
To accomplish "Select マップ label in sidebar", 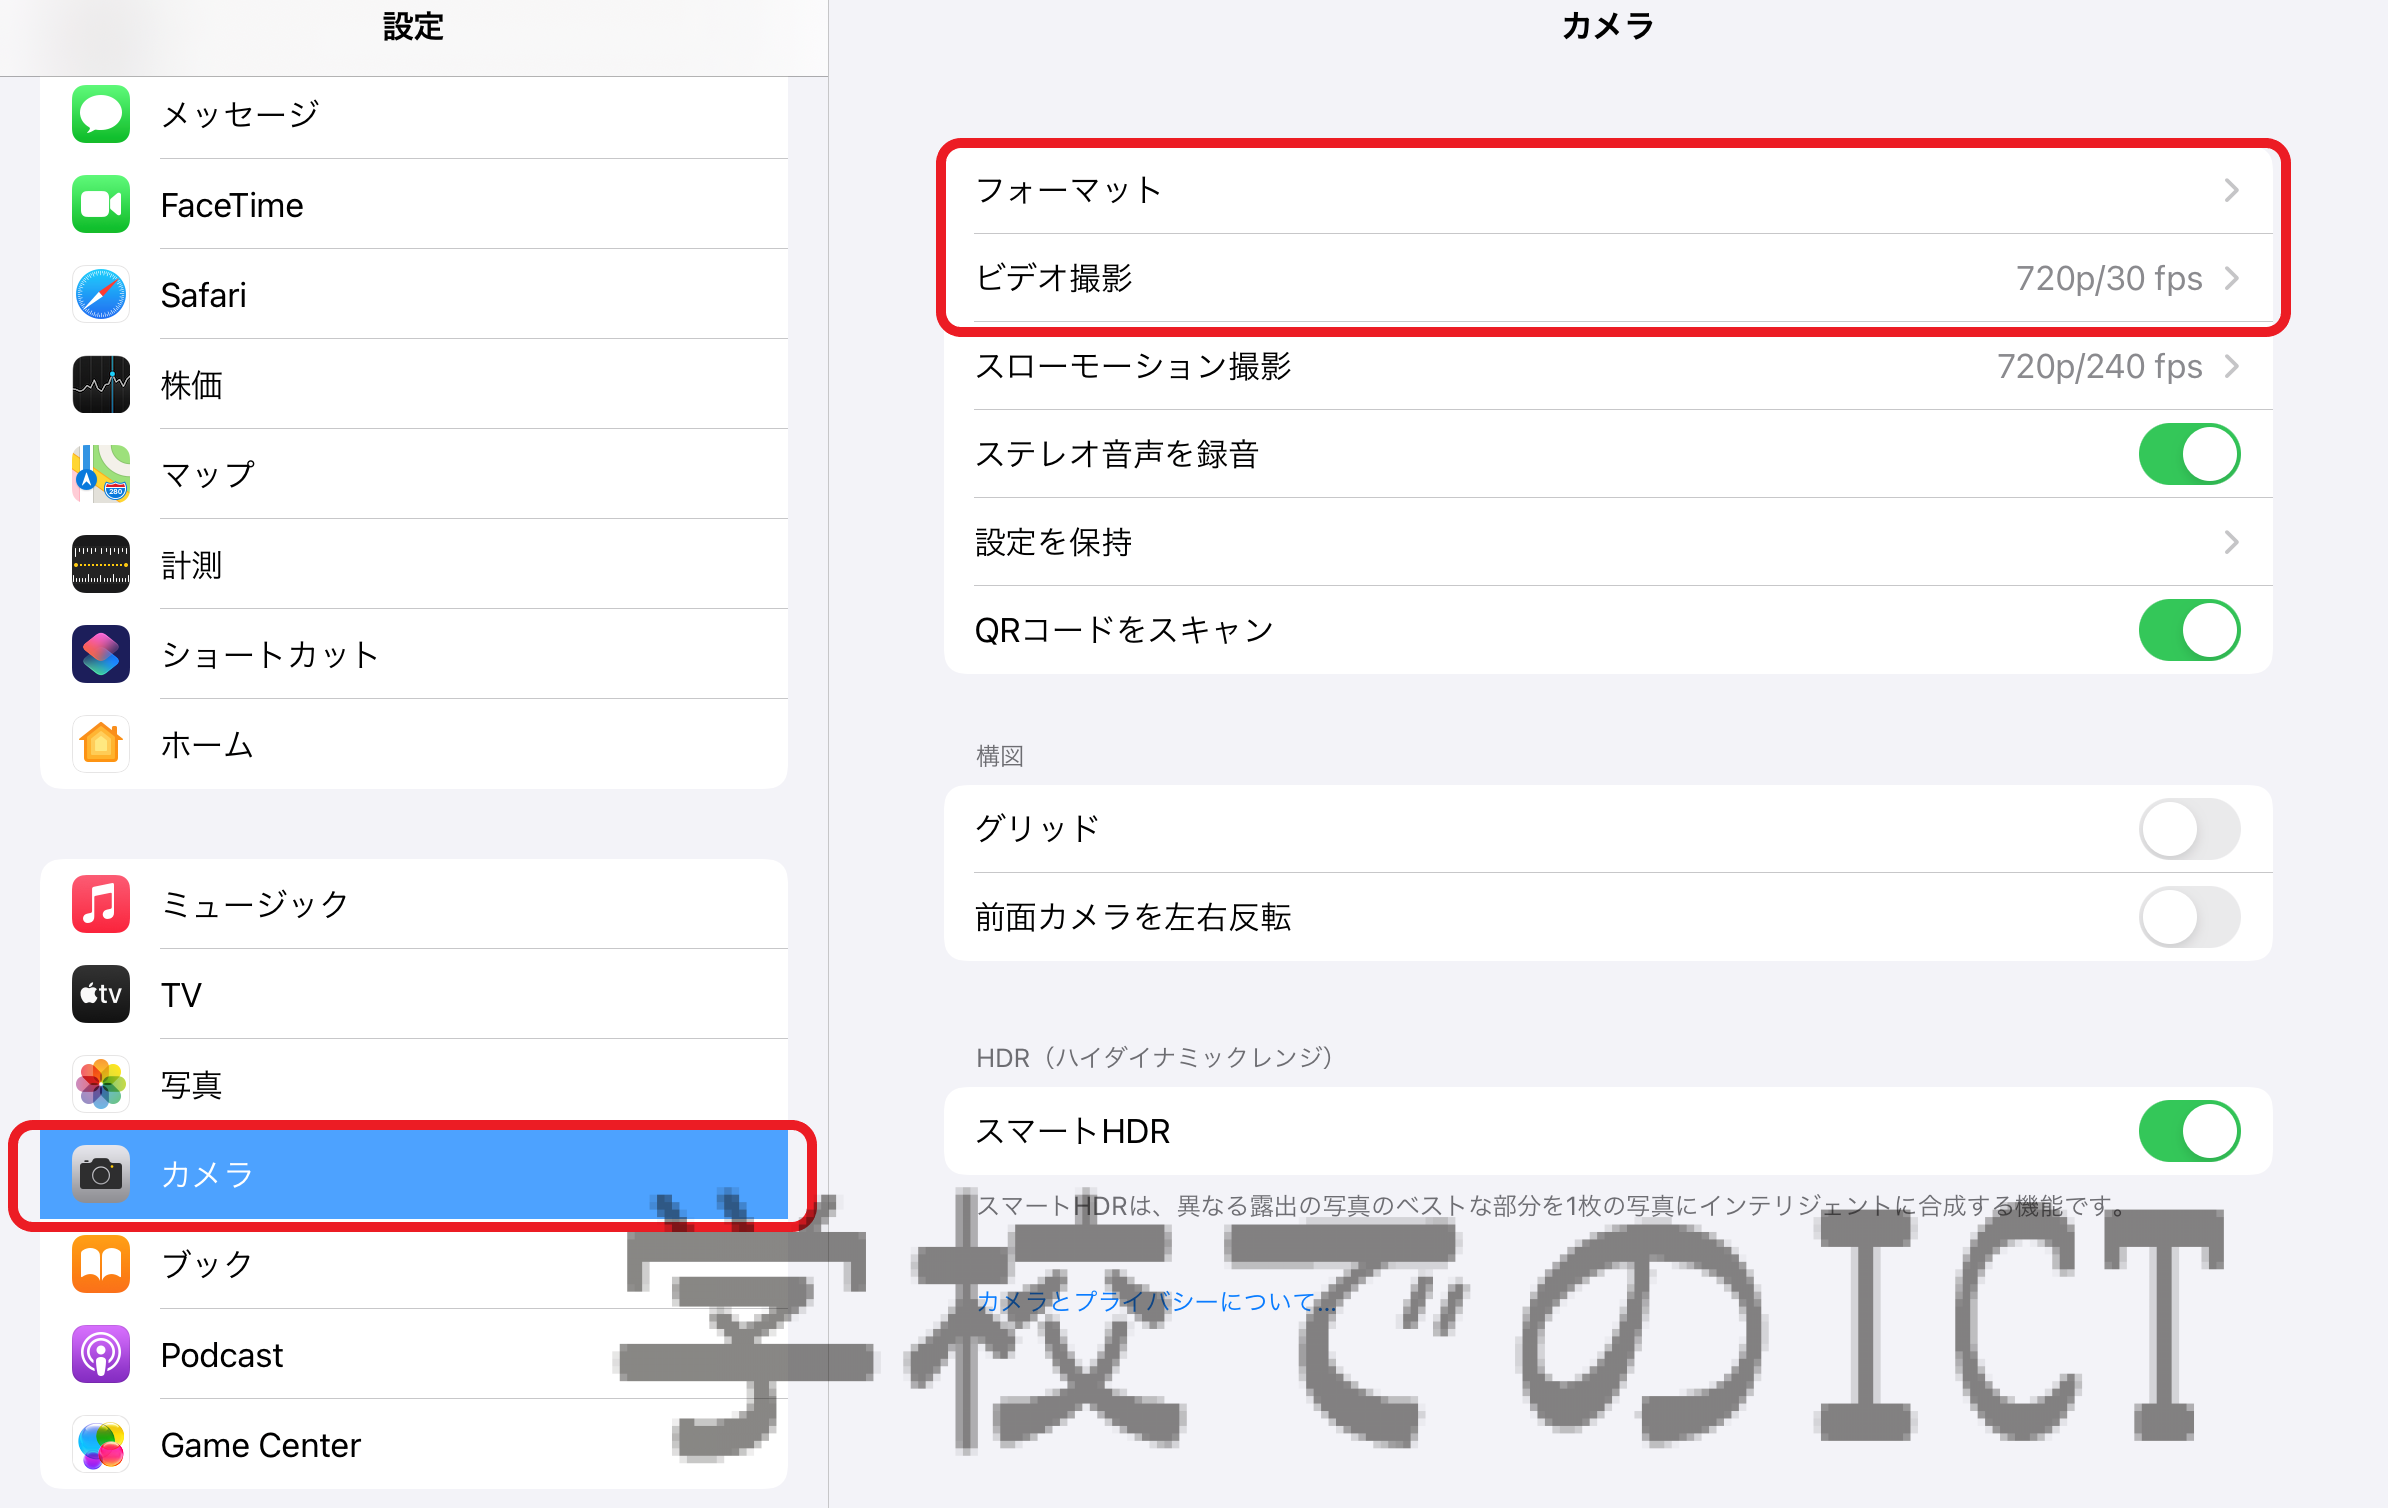I will point(208,475).
